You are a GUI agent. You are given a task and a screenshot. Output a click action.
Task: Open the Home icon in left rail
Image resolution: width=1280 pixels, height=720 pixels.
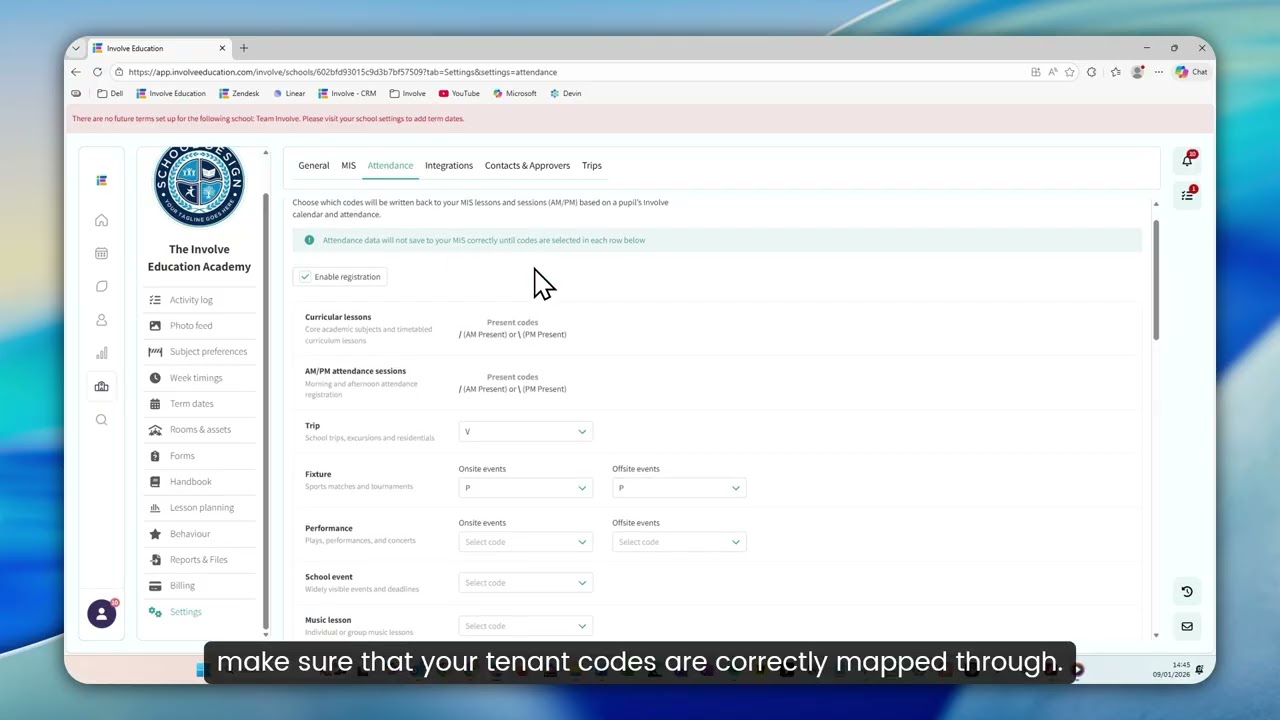pos(101,220)
